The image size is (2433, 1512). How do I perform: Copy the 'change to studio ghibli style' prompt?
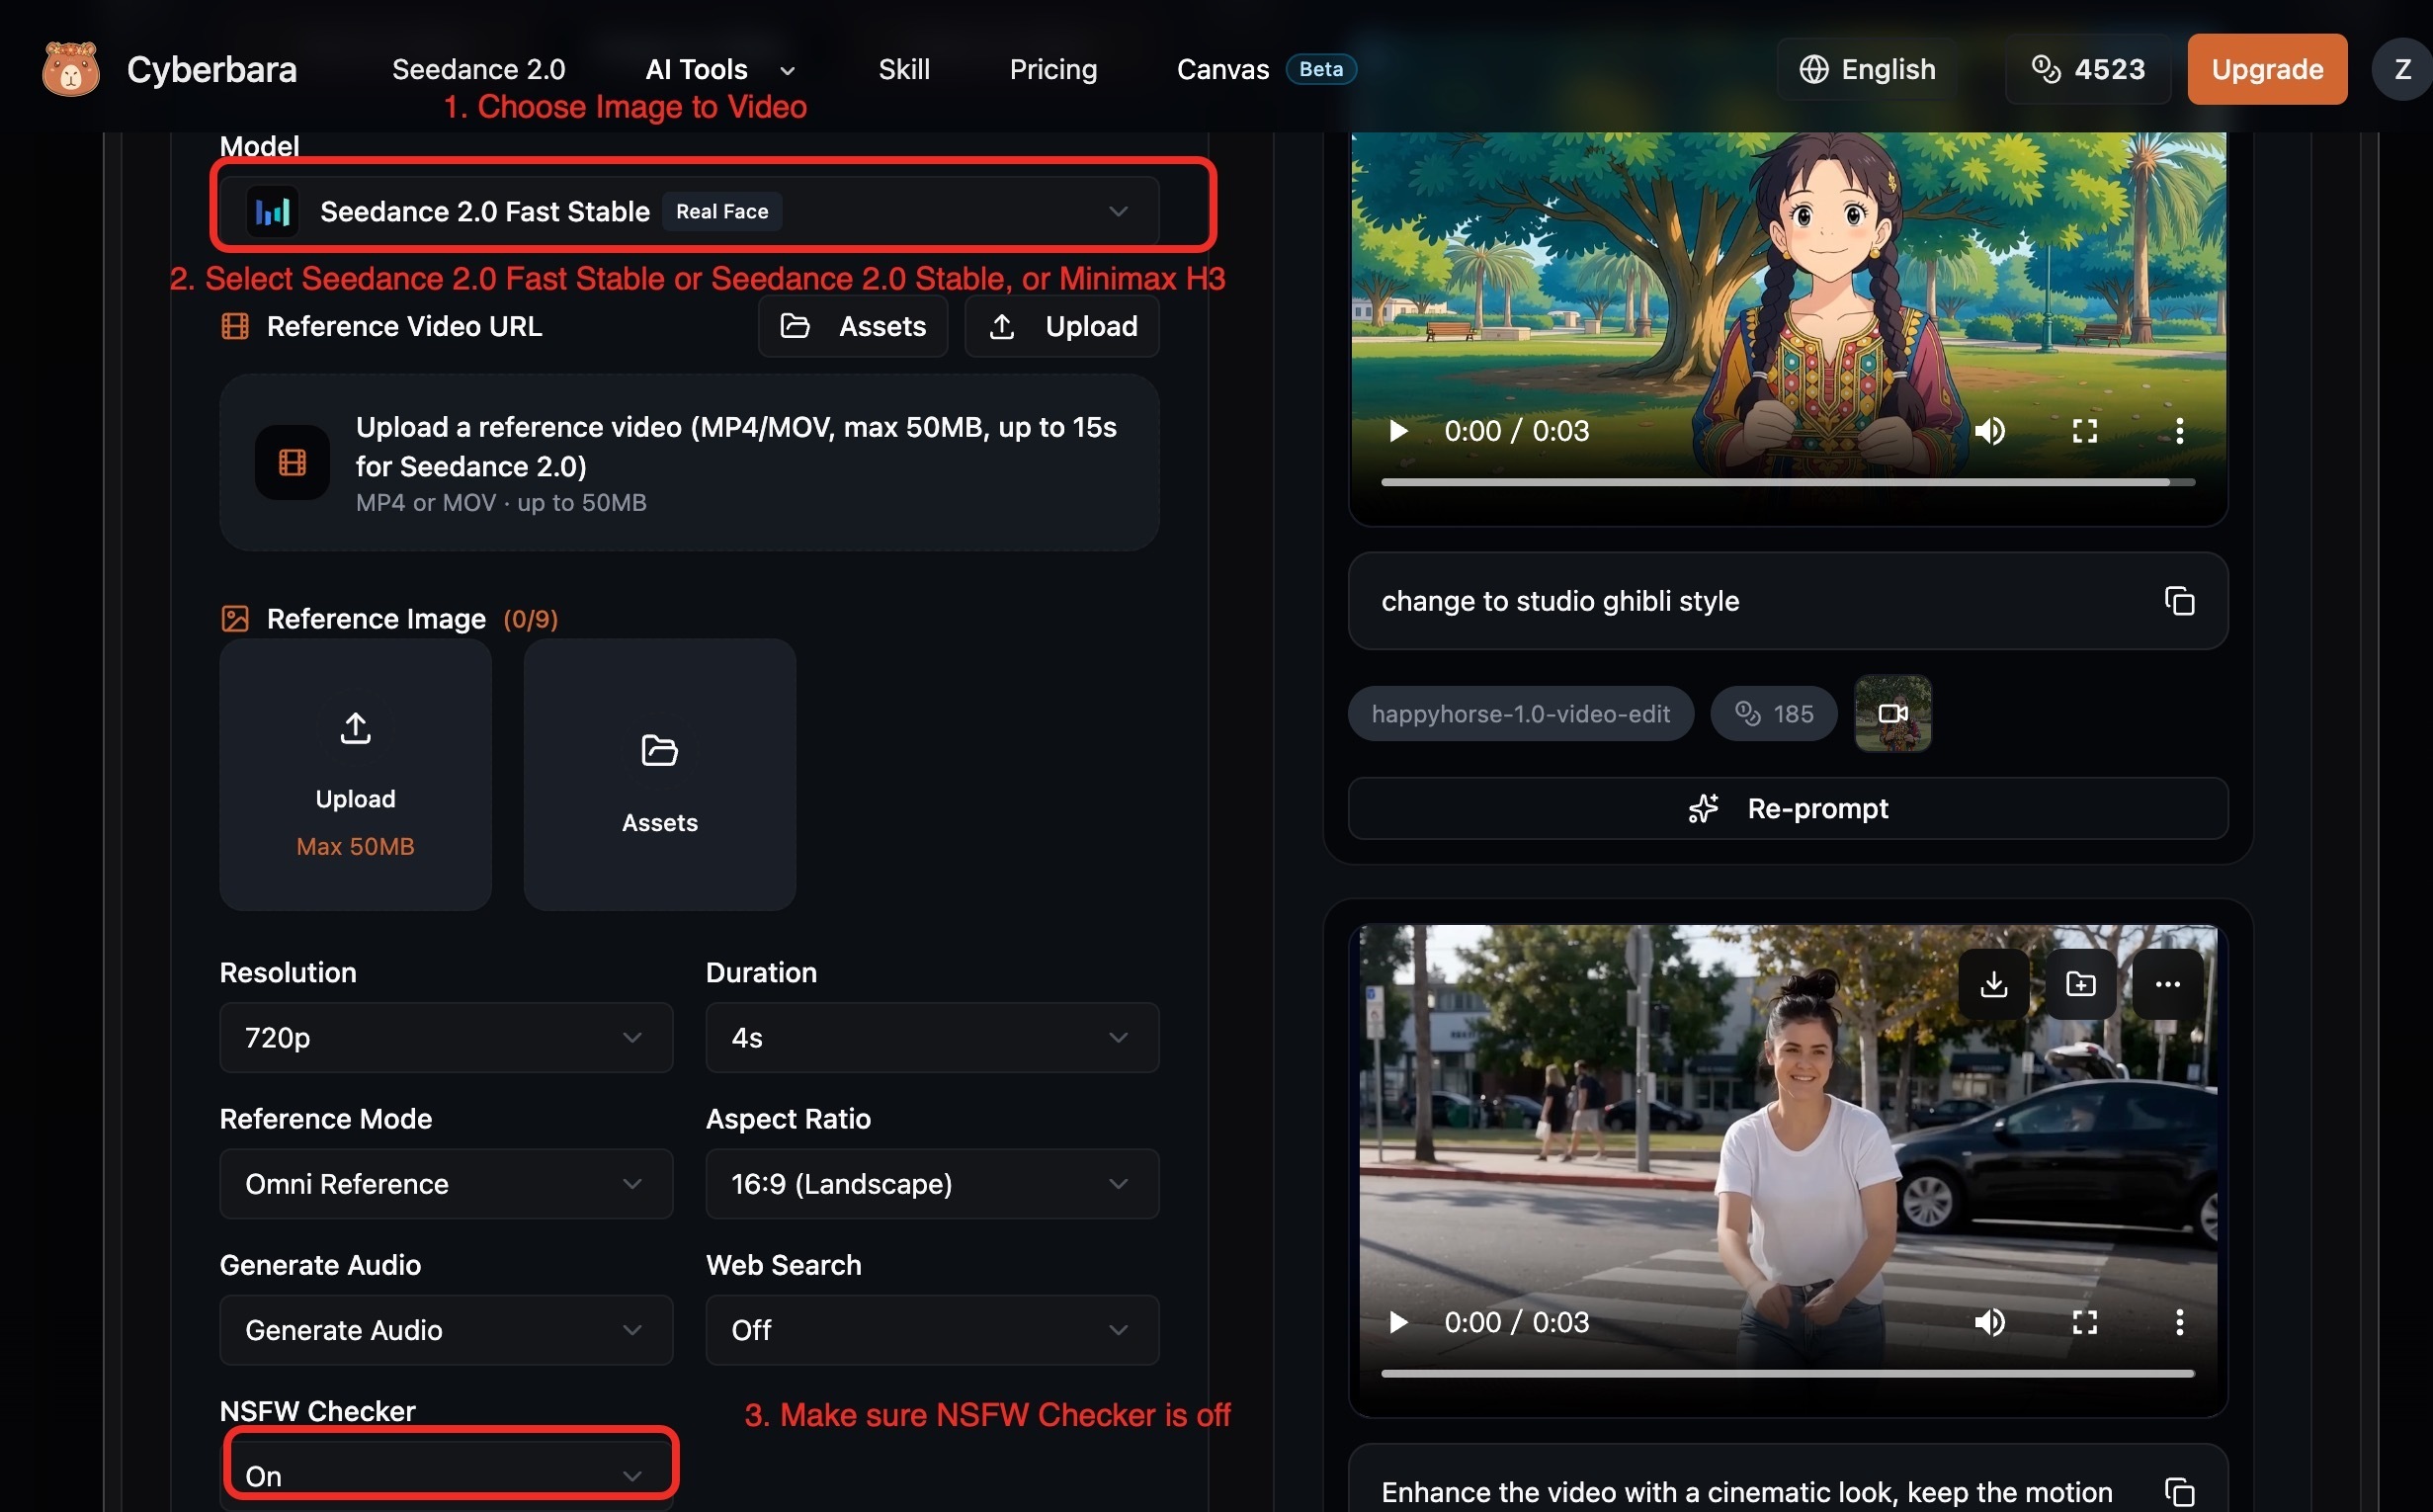click(2179, 601)
